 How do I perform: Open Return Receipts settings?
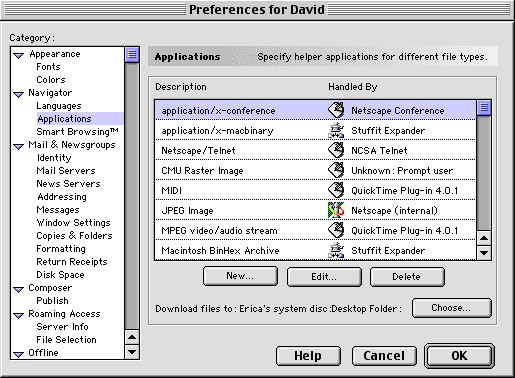click(72, 262)
